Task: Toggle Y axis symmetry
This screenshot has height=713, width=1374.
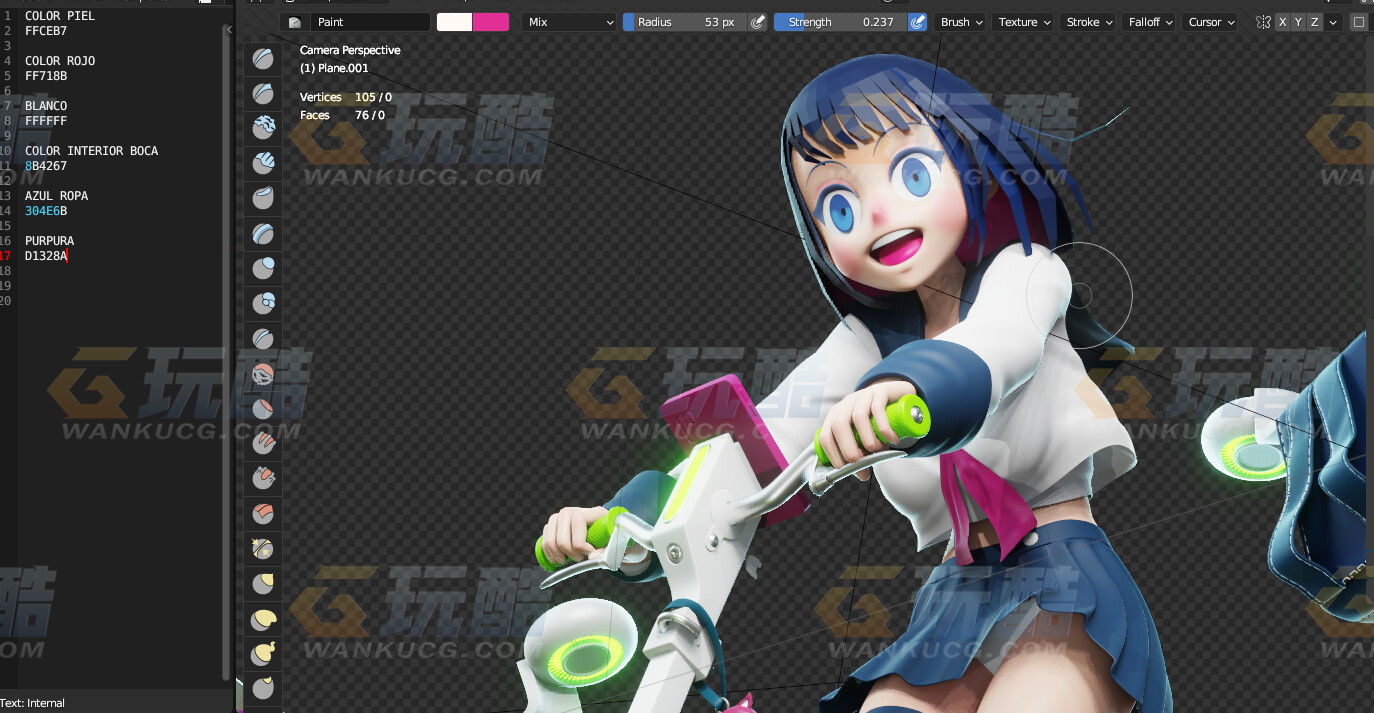Action: tap(1299, 22)
